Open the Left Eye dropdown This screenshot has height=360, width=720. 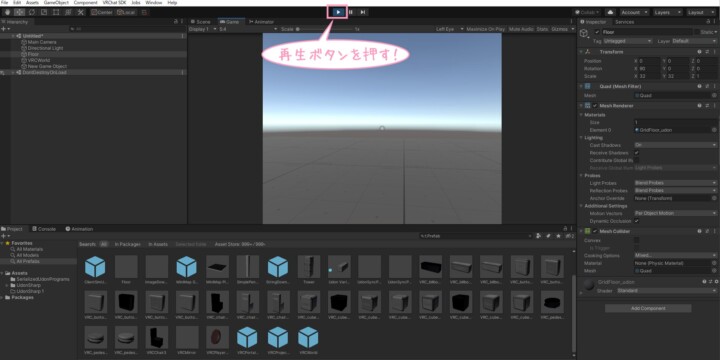pyautogui.click(x=450, y=29)
